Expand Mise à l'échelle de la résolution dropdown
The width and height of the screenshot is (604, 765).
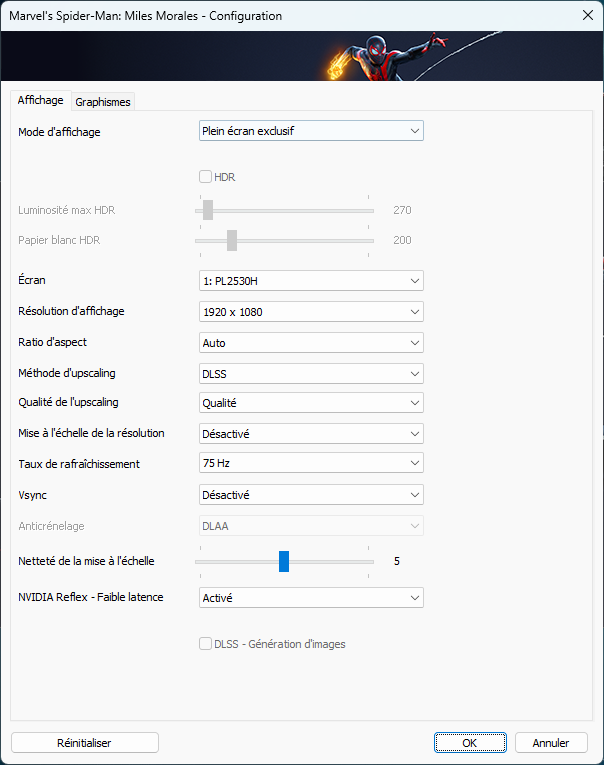point(311,434)
